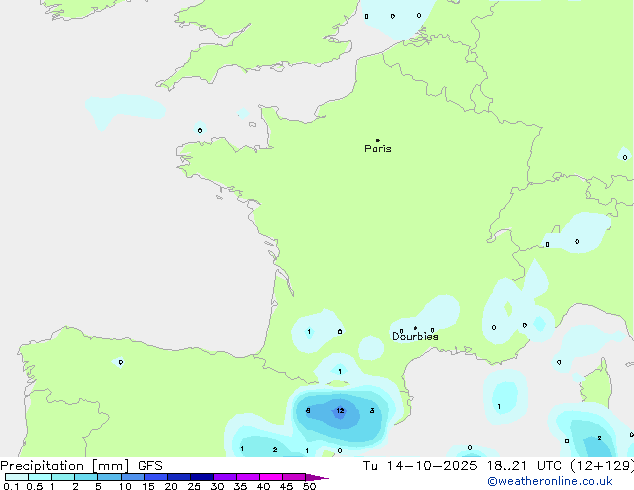The width and height of the screenshot is (634, 490).
Task: Select the 0.5–1 mm legend swatch
Action: point(40,477)
